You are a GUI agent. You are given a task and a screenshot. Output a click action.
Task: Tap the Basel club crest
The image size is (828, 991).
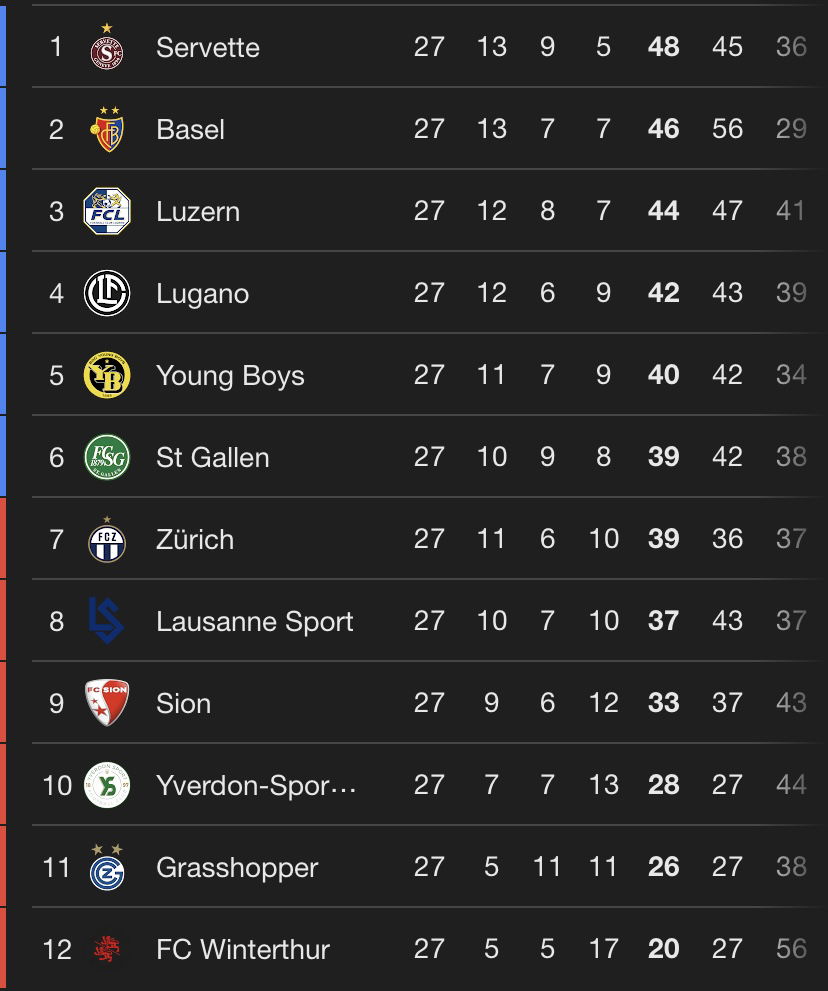[107, 129]
